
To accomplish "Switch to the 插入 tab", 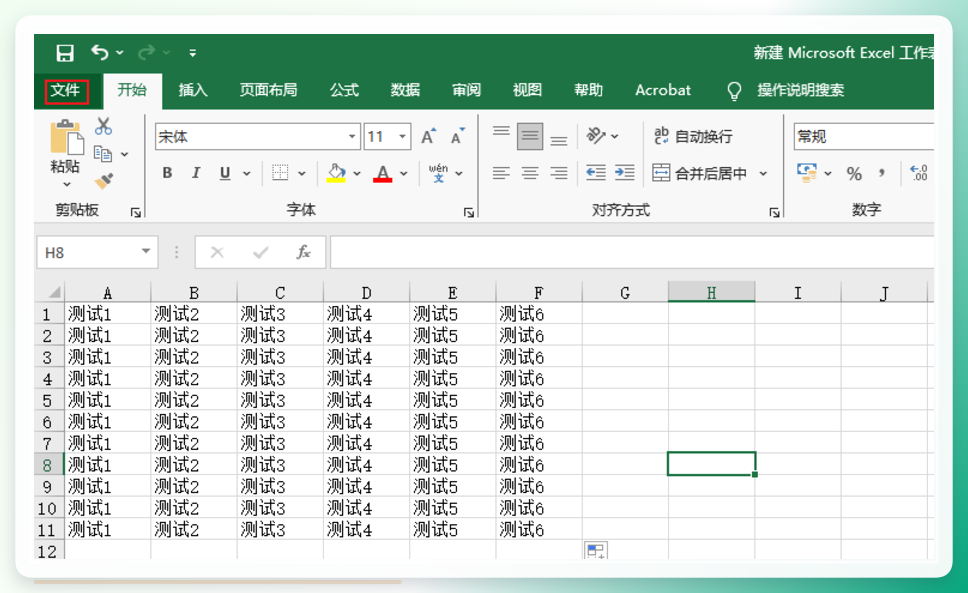I will coord(193,90).
